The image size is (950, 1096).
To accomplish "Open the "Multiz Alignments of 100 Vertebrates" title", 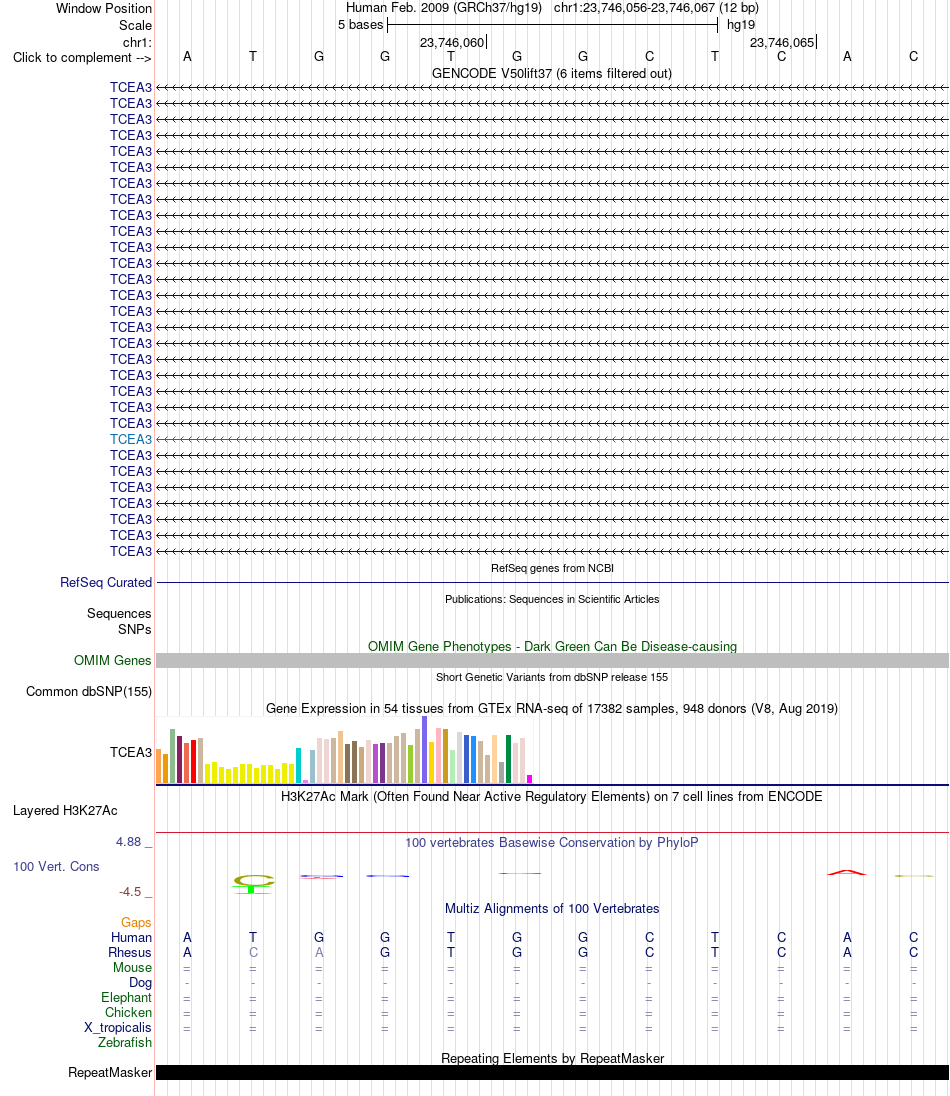I will click(x=552, y=908).
